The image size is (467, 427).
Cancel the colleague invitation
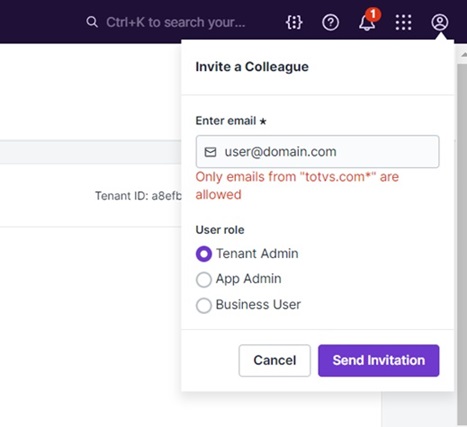pyautogui.click(x=275, y=360)
